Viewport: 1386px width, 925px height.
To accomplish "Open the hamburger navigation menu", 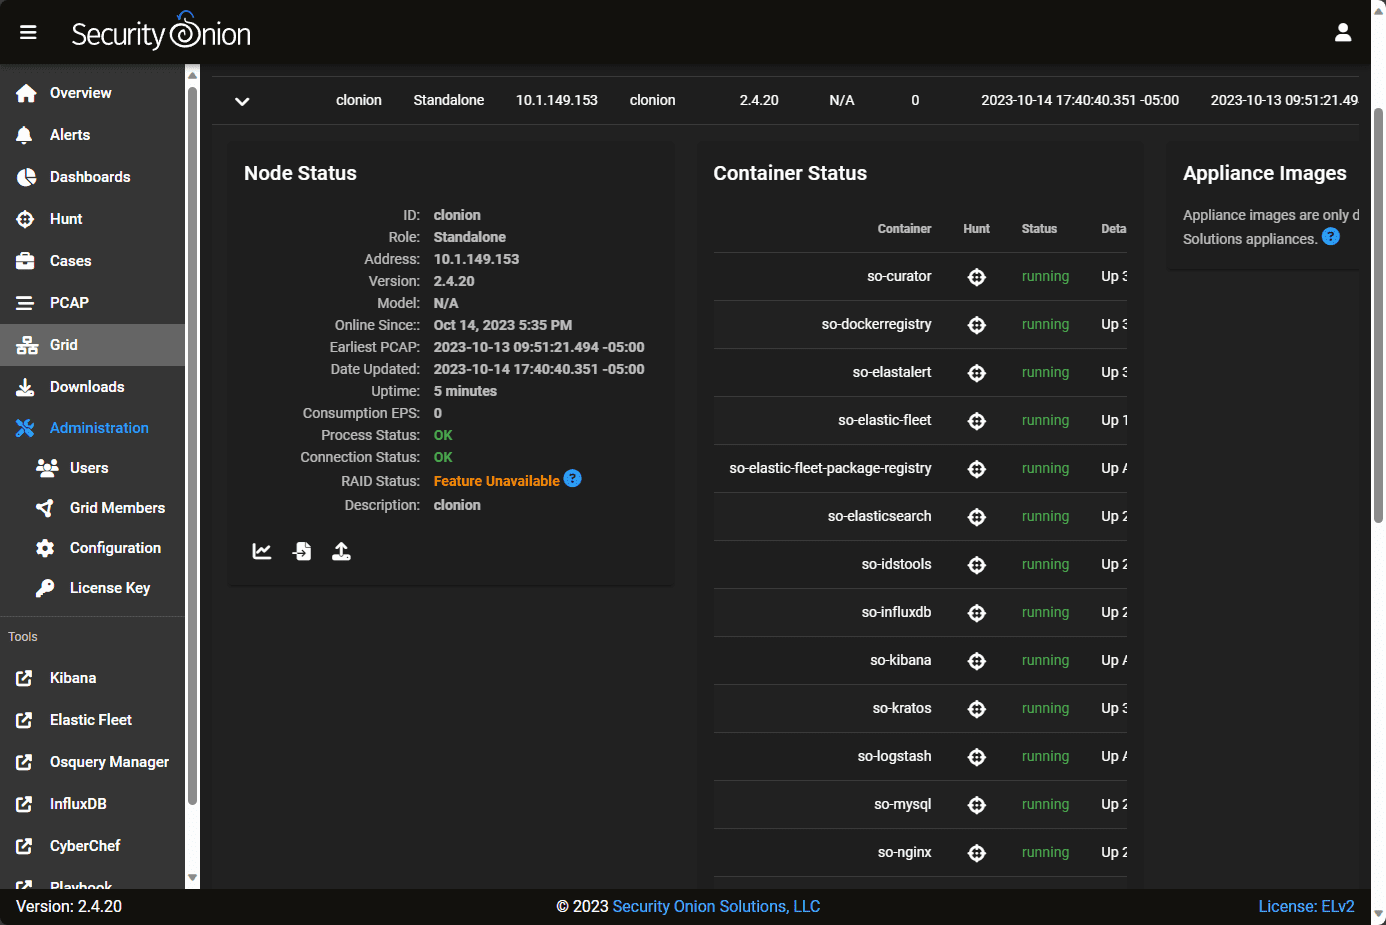I will pos(28,33).
